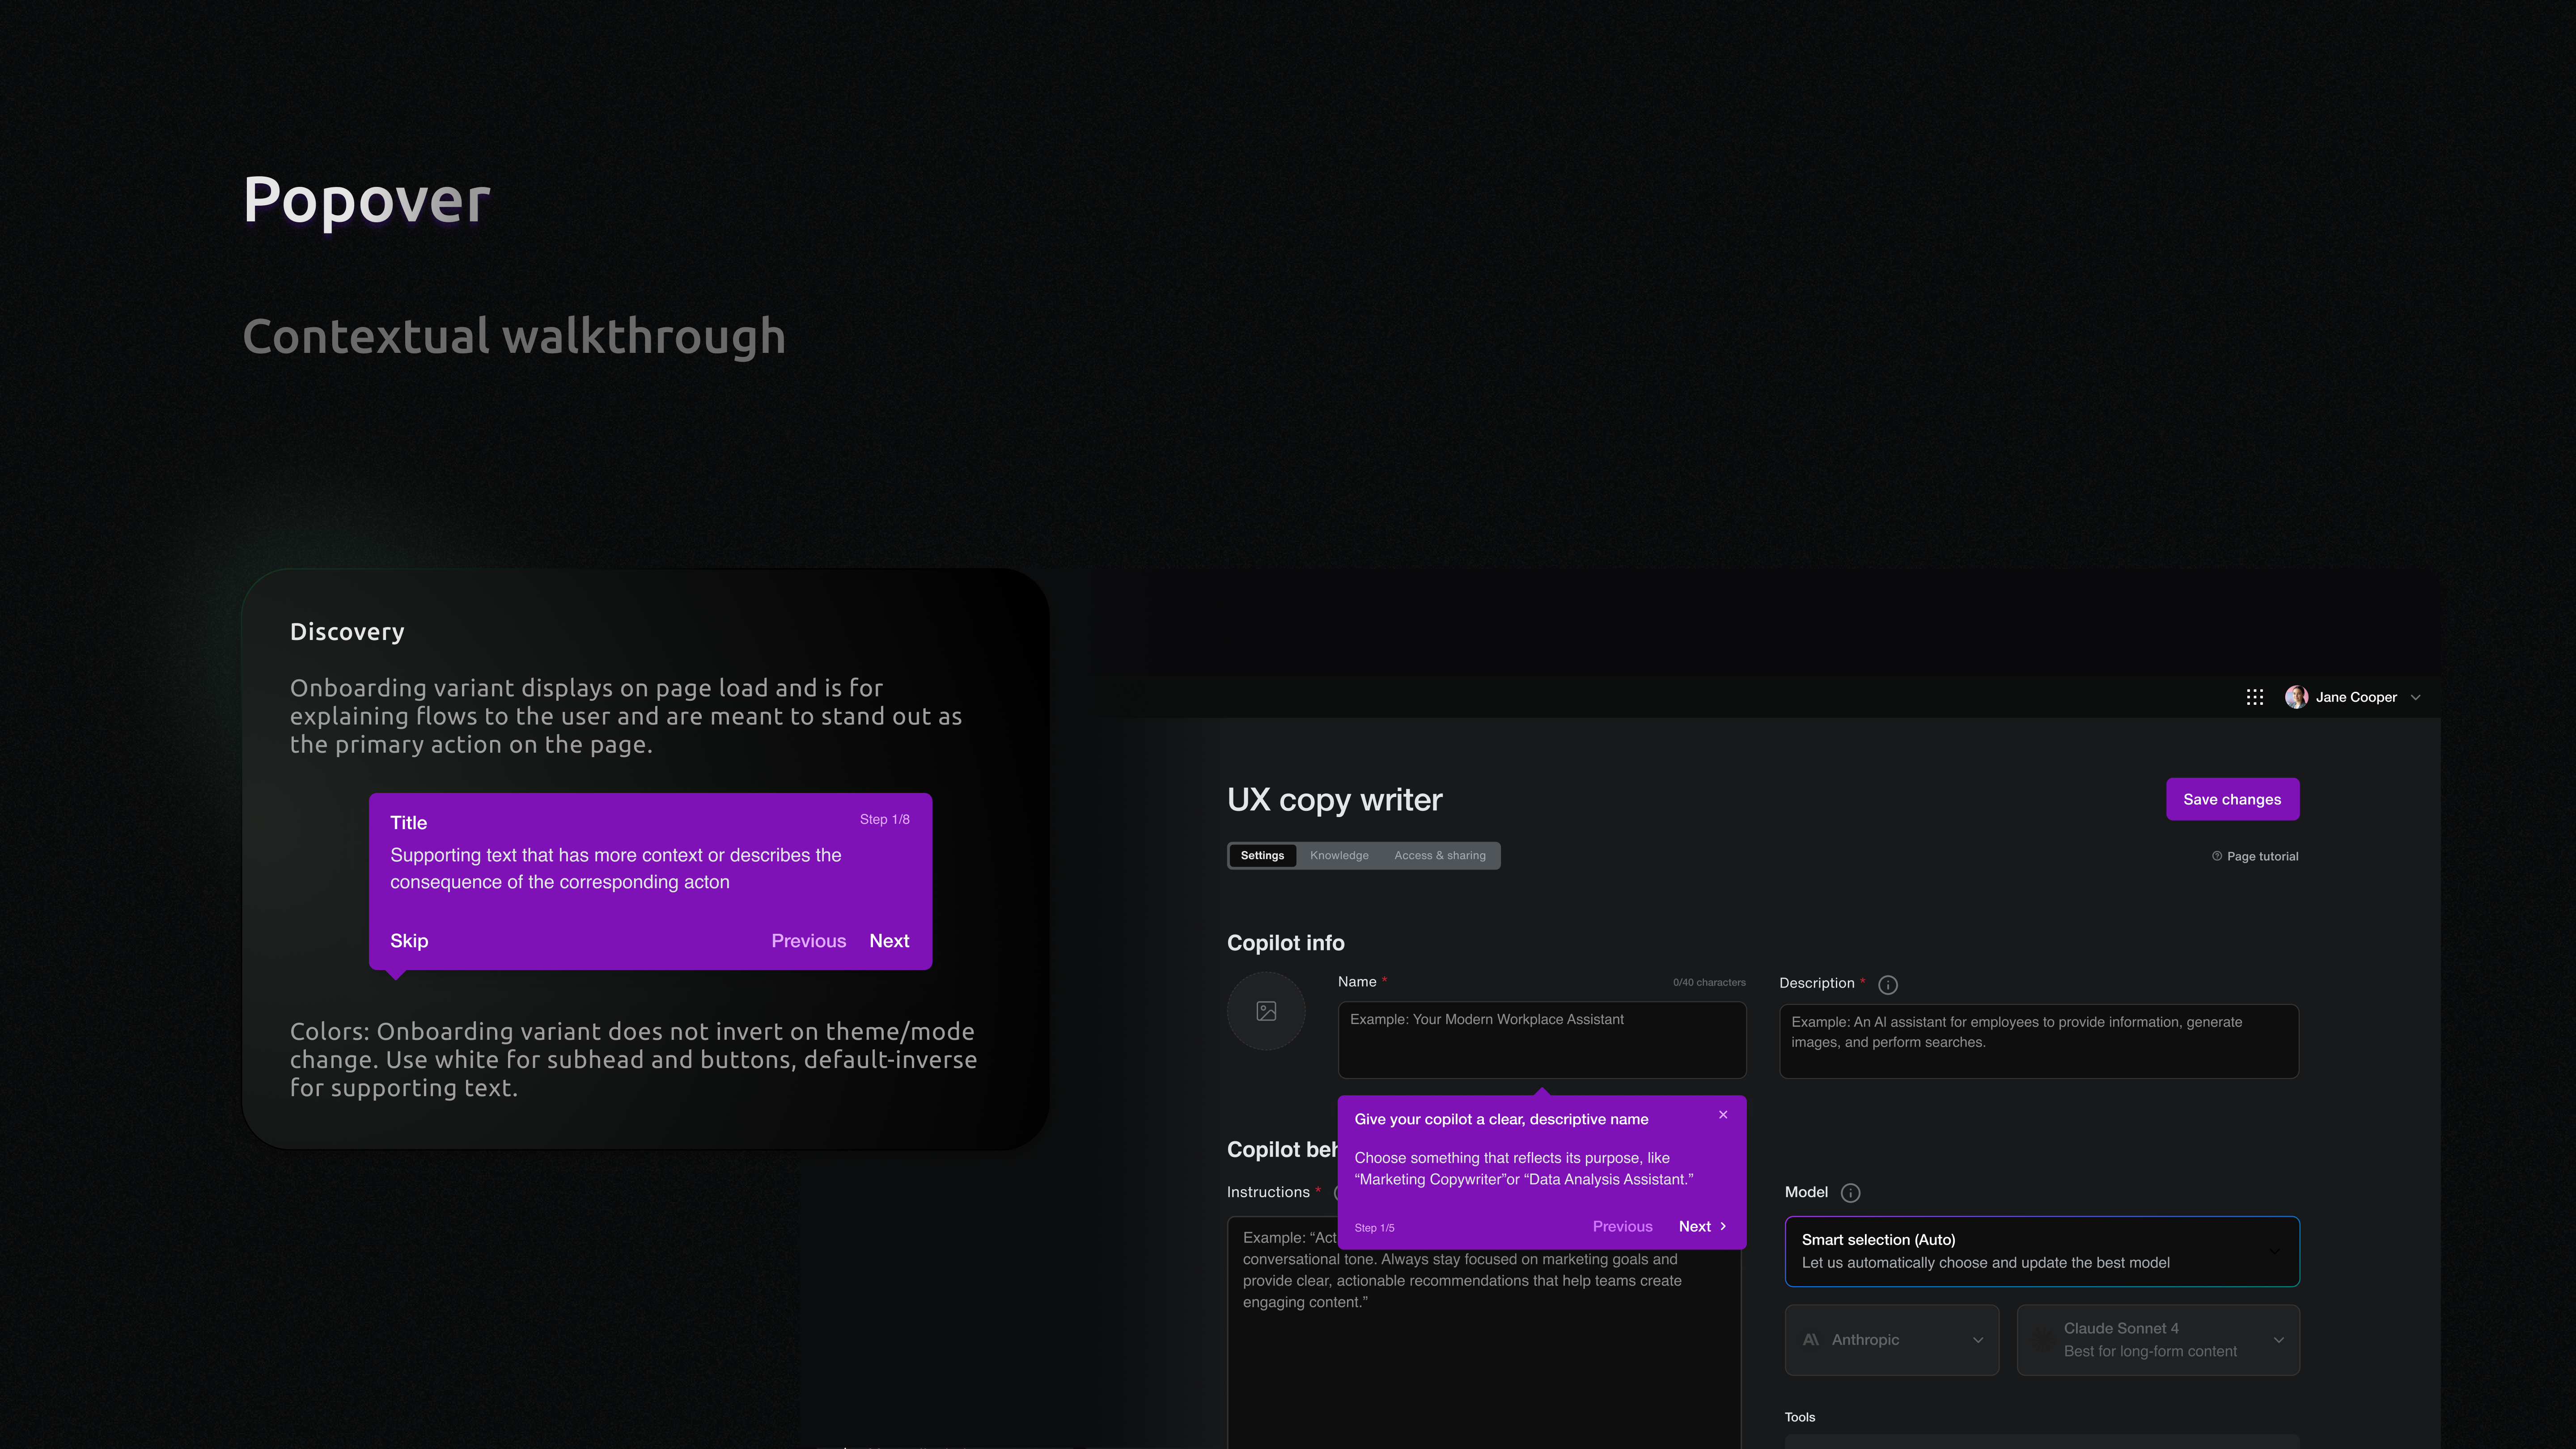Open the Claude Sonnet 4 model dropdown
Screen dimensions: 2576x1449
2158,1340
